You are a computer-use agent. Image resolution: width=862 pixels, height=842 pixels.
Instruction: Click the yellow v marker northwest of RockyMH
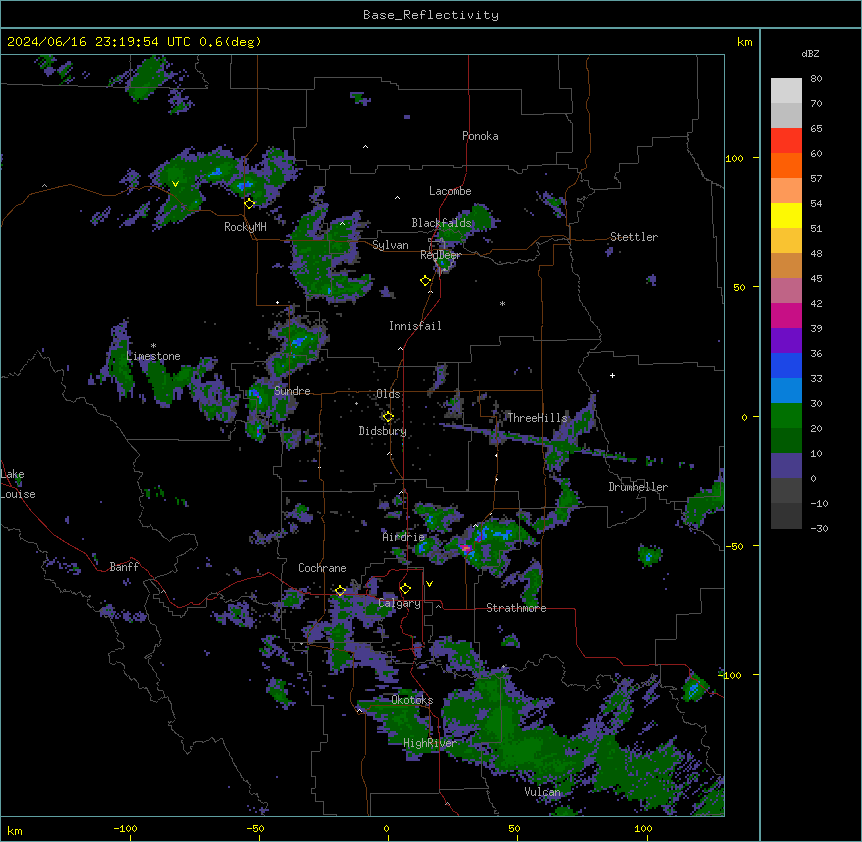pyautogui.click(x=175, y=184)
